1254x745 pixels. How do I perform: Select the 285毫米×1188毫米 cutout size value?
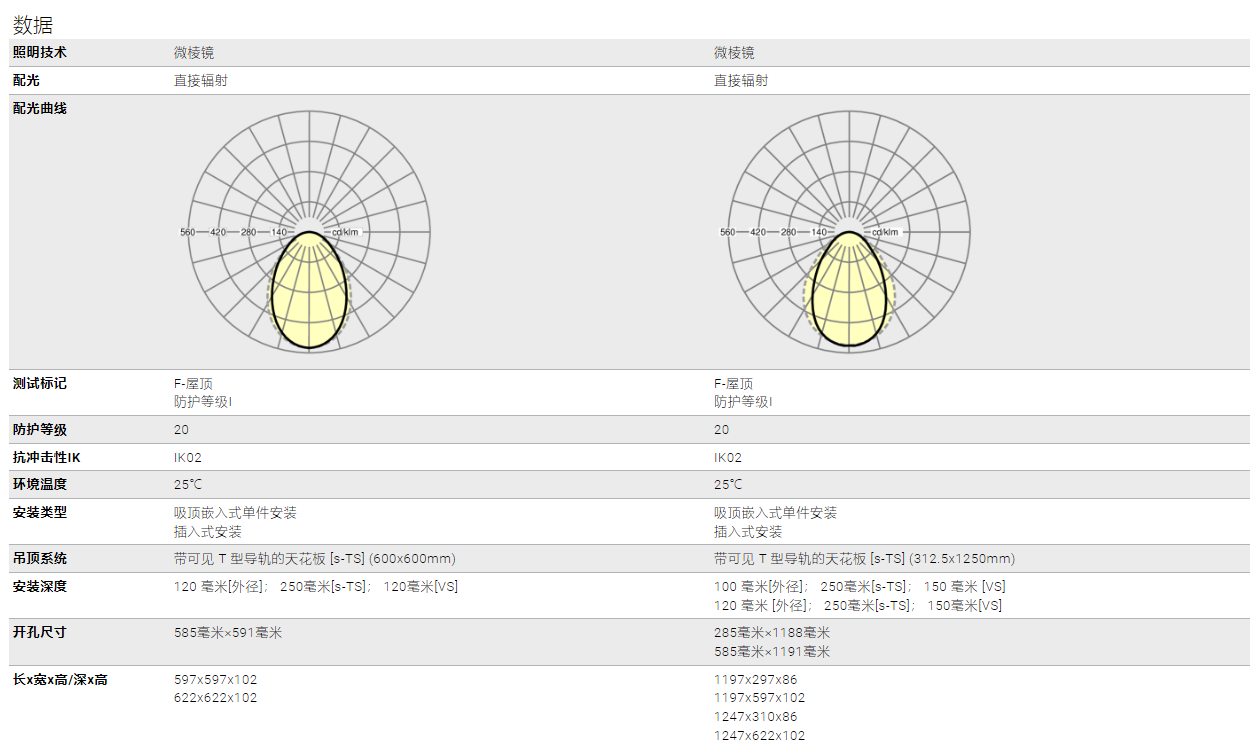[772, 633]
